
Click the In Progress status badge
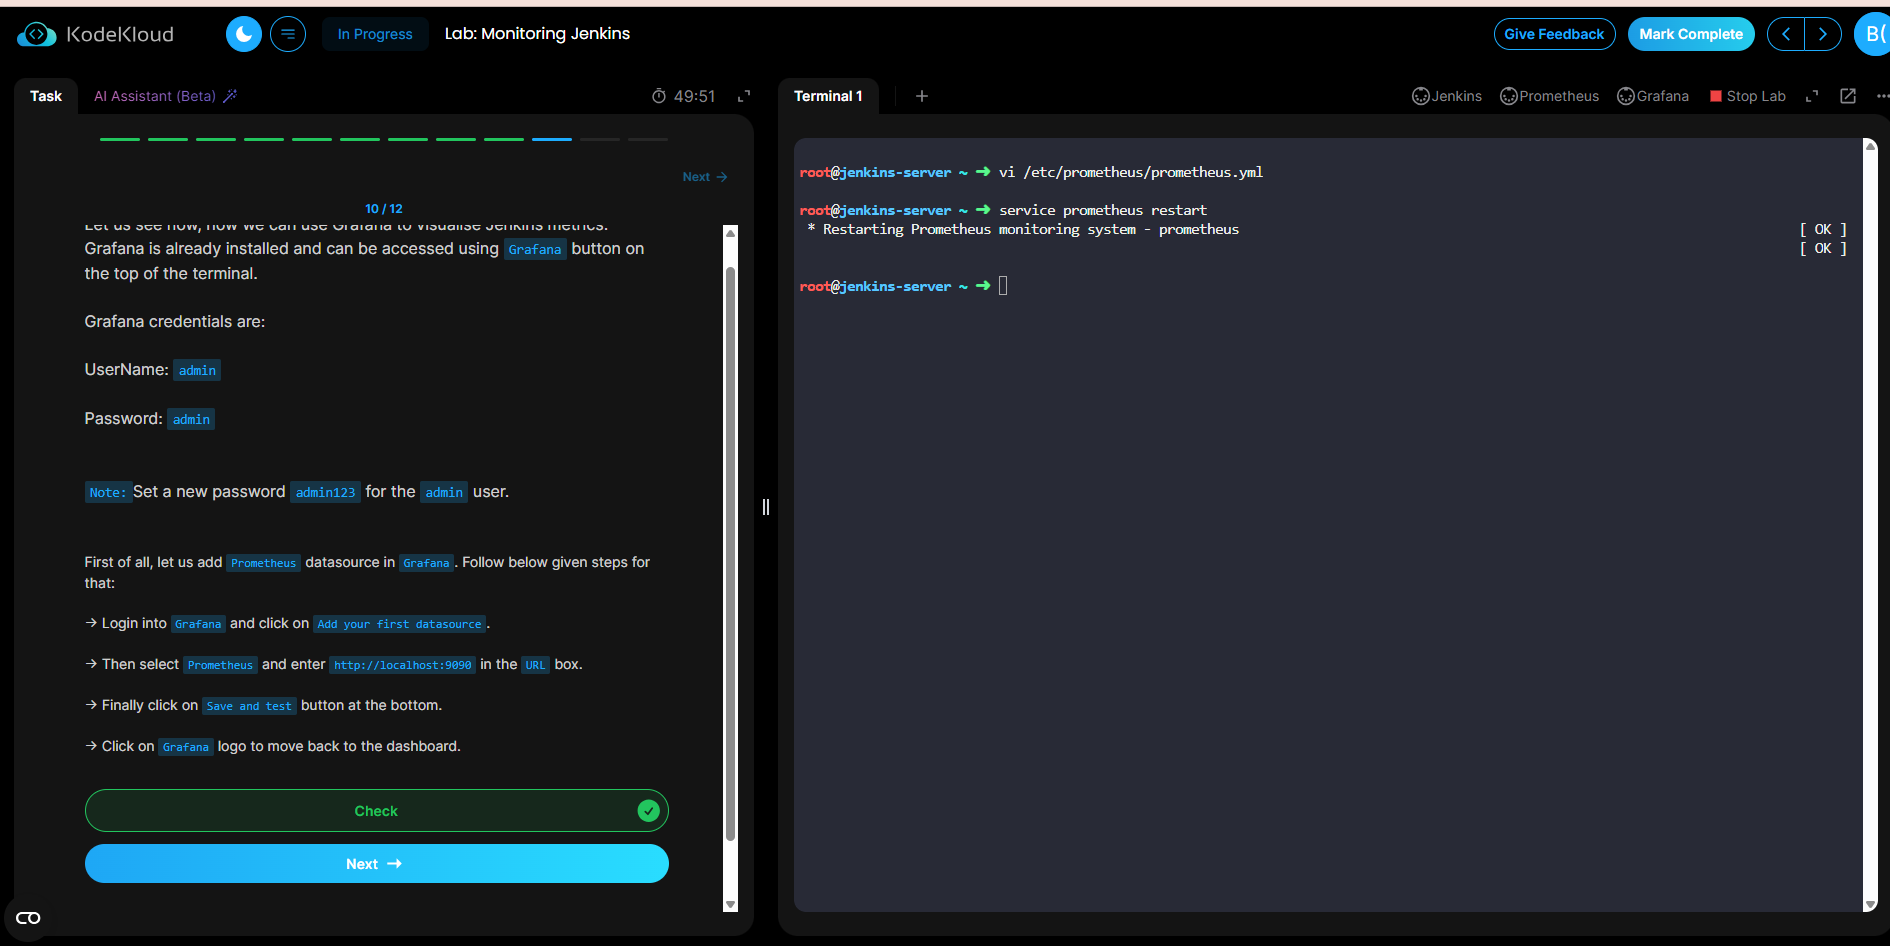375,34
